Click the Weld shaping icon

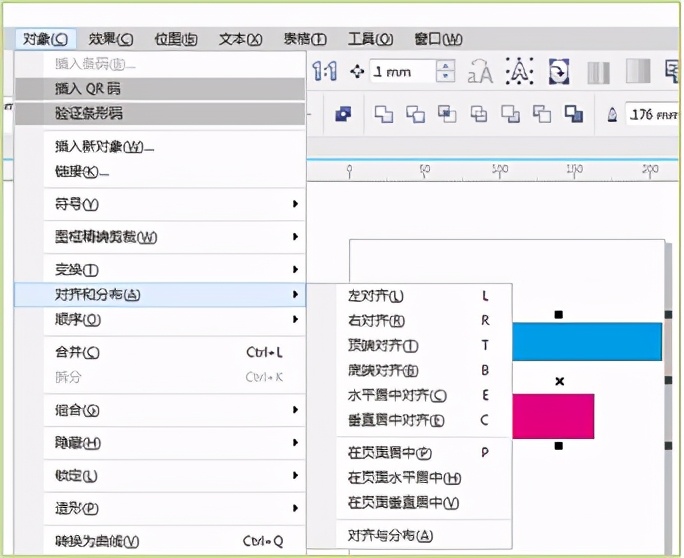[383, 114]
